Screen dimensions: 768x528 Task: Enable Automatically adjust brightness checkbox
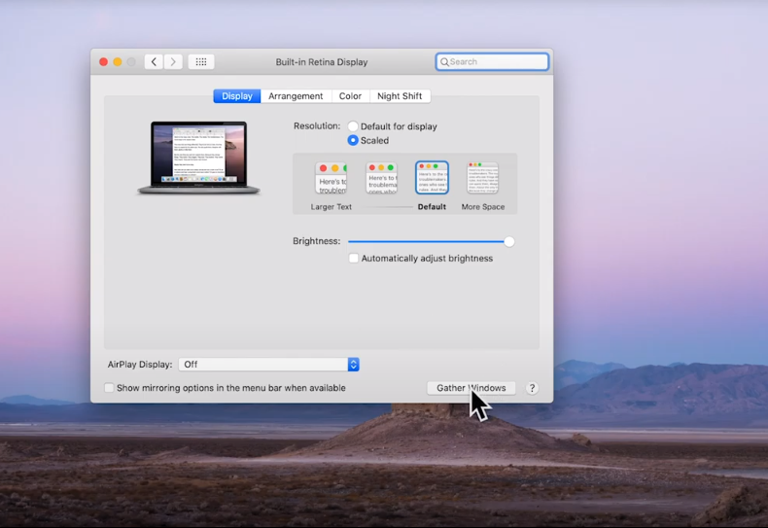[354, 258]
